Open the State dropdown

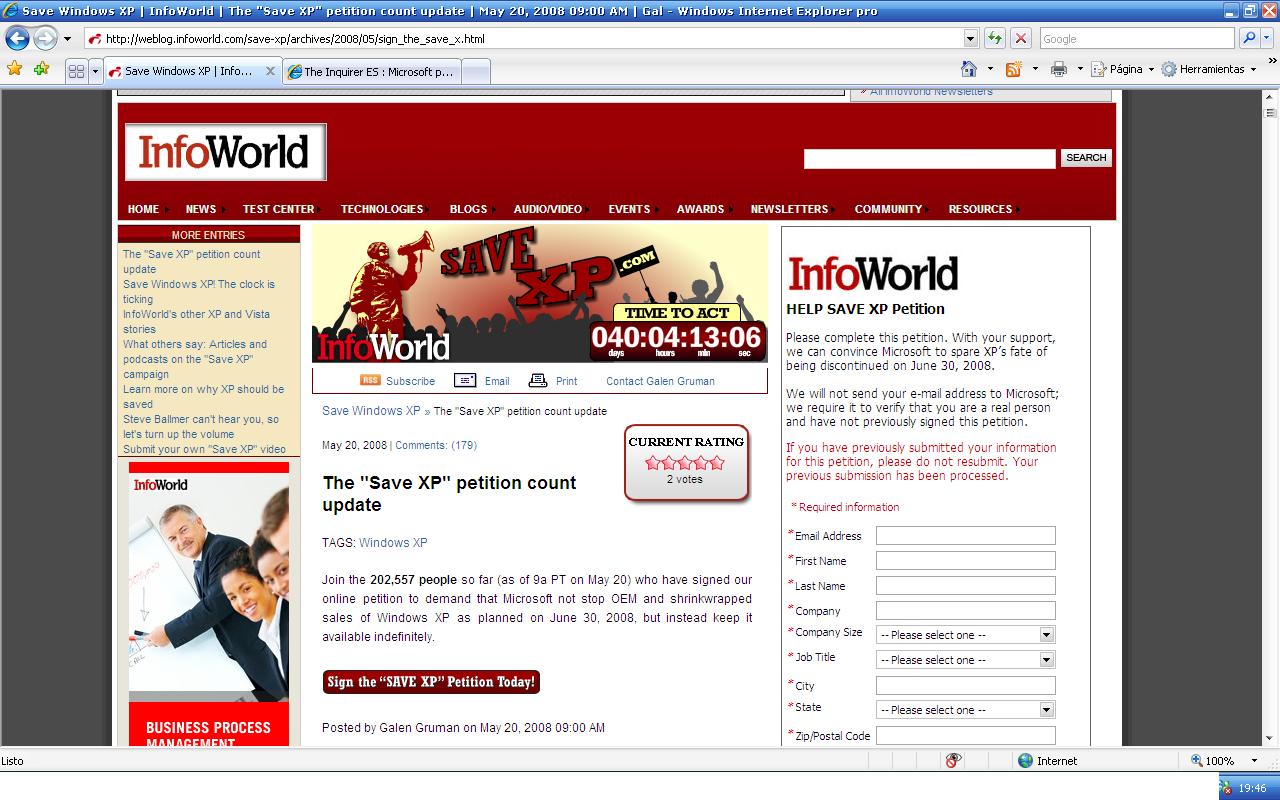(965, 710)
